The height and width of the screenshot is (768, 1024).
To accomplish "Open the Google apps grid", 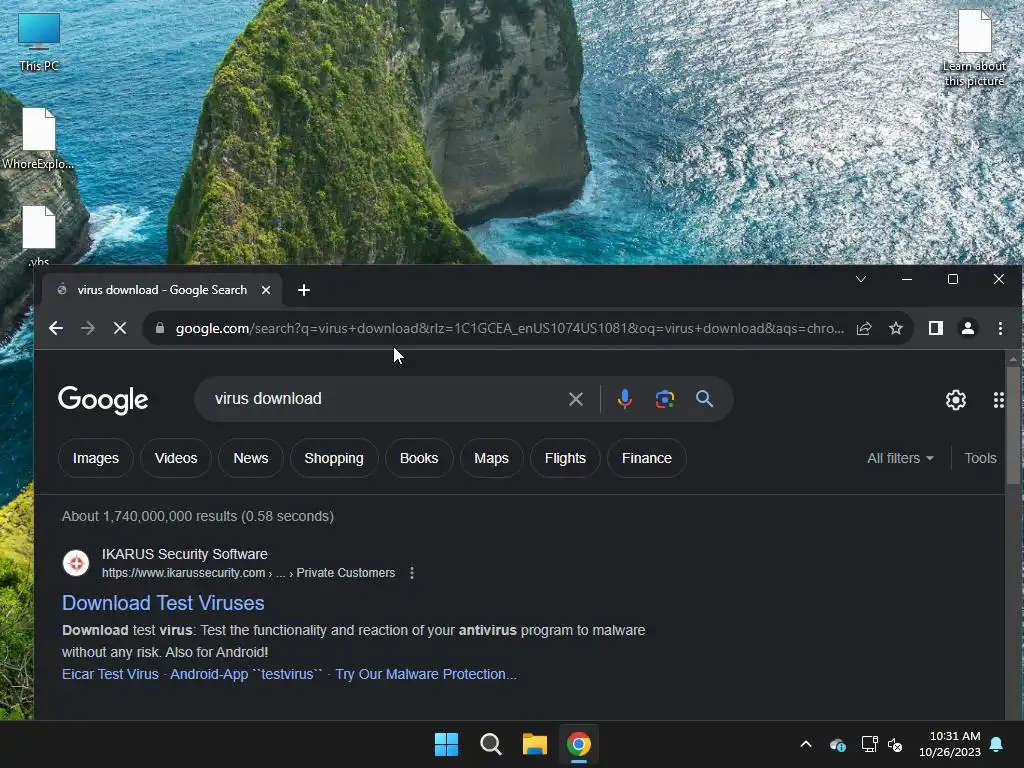I will click(999, 400).
